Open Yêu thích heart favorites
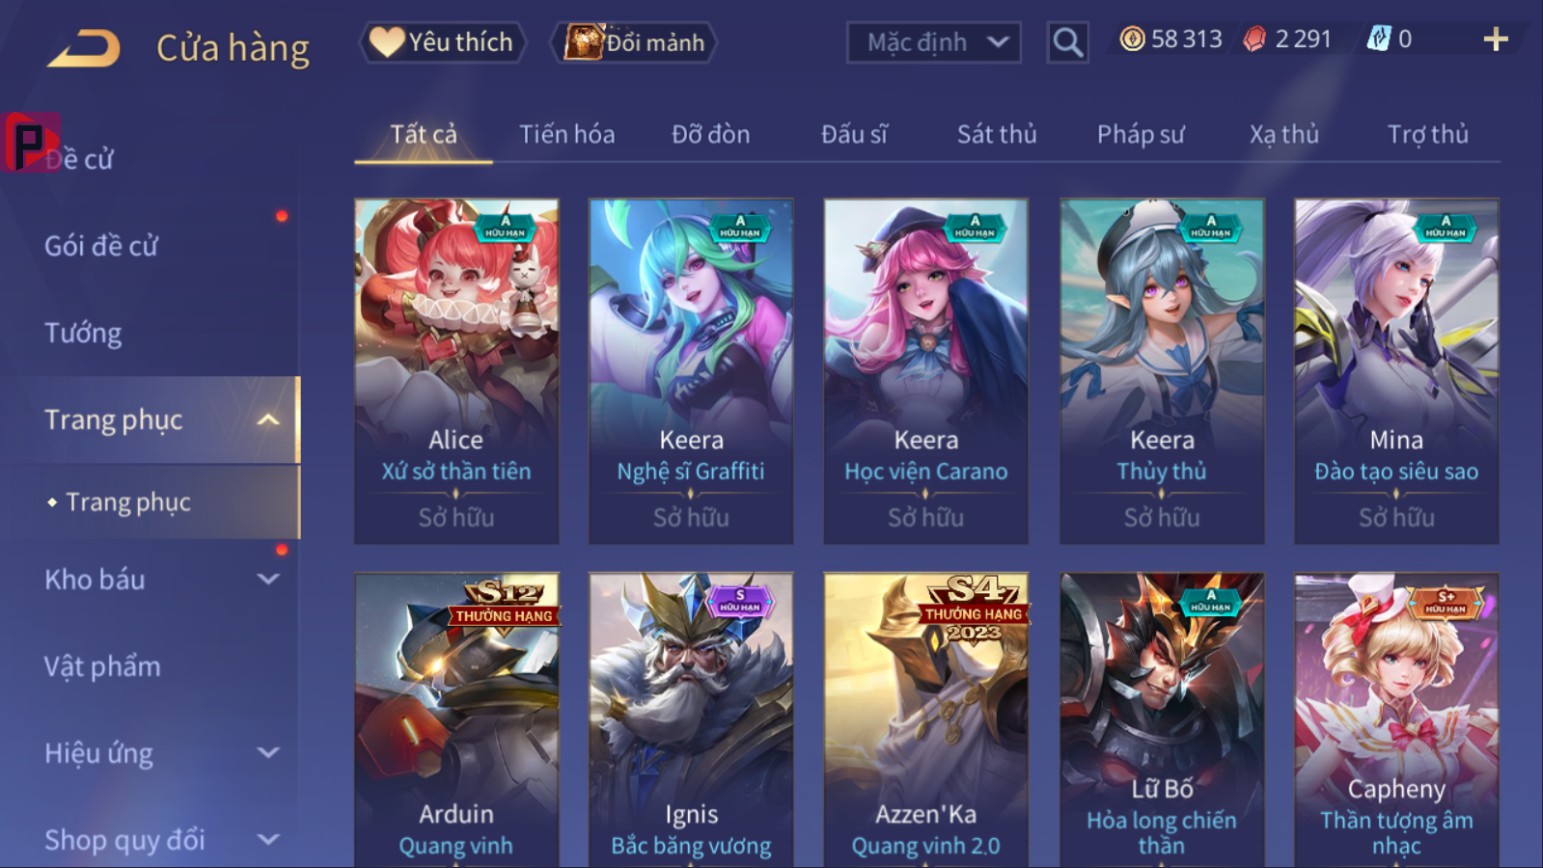Viewport: 1543px width, 868px height. 441,42
